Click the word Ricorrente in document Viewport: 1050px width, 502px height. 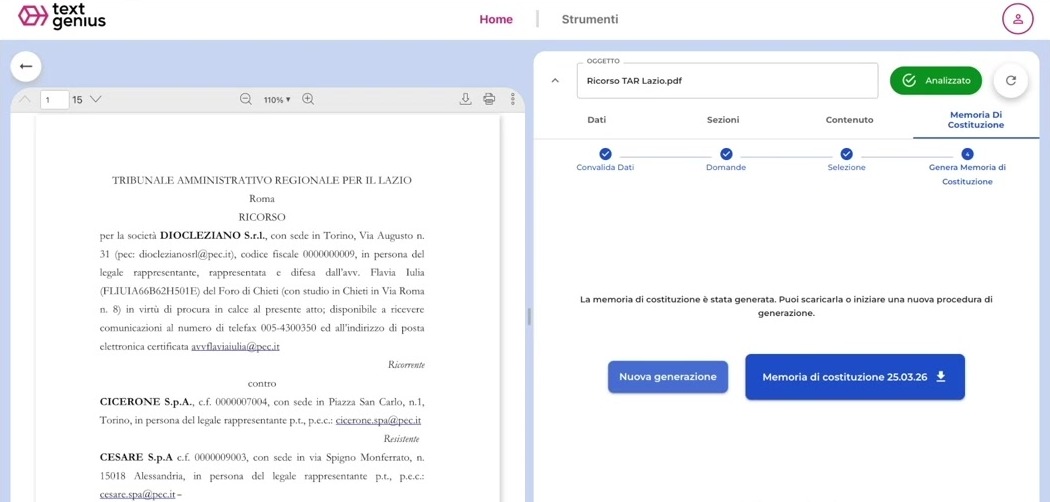coord(406,365)
